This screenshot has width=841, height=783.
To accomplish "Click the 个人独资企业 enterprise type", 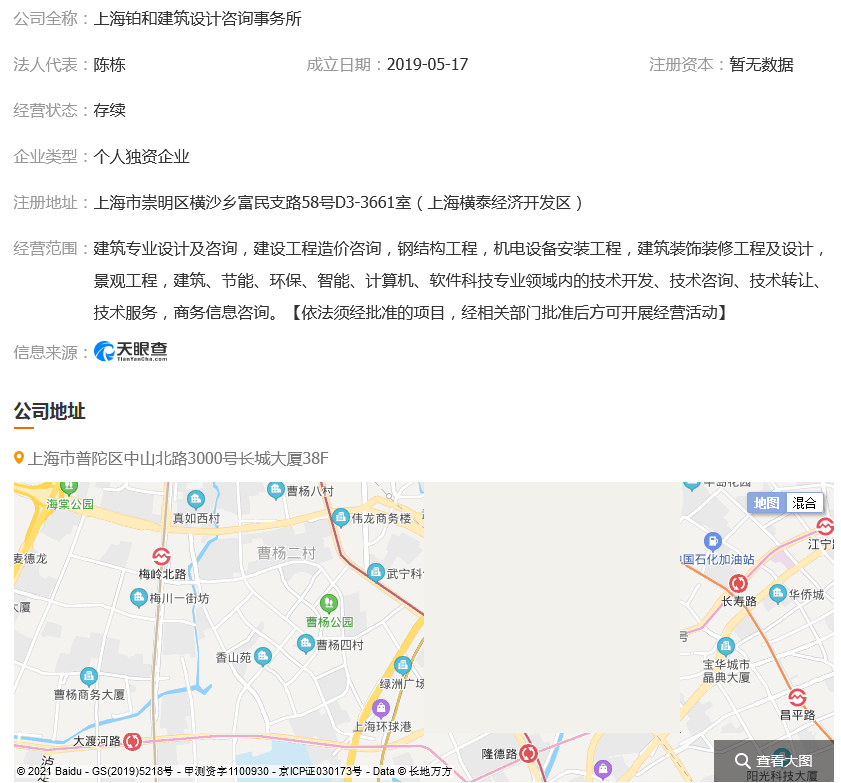I will tap(142, 157).
